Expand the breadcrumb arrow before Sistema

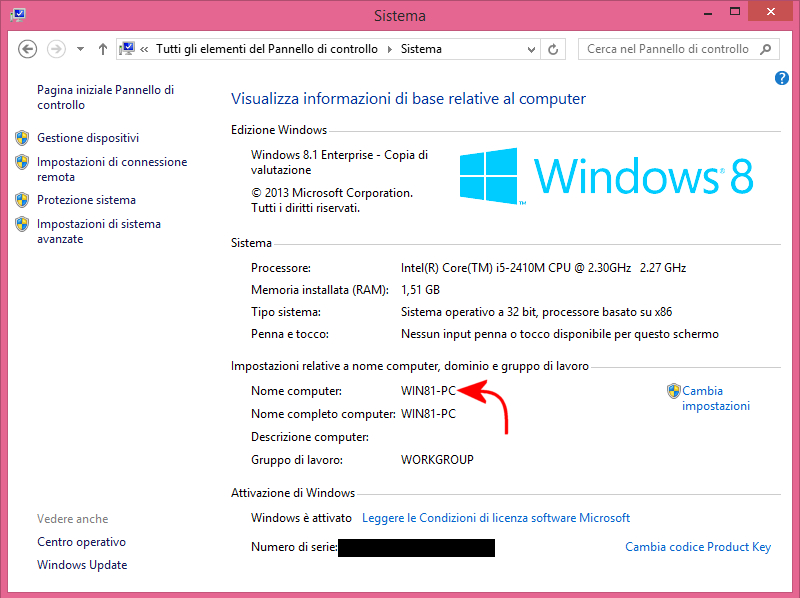(x=389, y=49)
